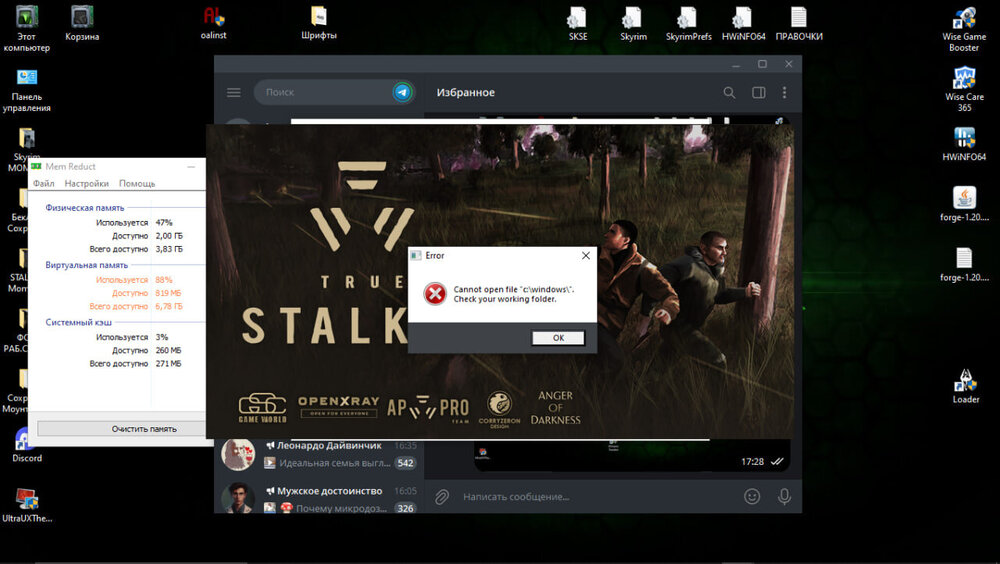Open the Мужское достоинство chat
Image resolution: width=1000 pixels, height=564 pixels.
point(319,498)
